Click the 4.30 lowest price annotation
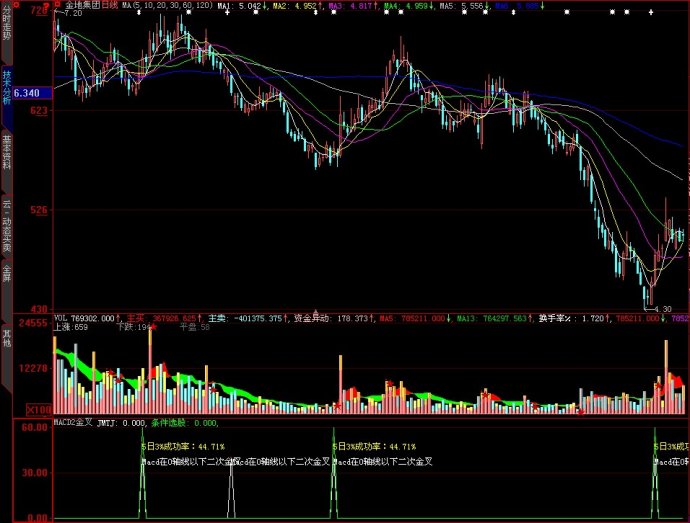The width and height of the screenshot is (690, 523). click(663, 309)
